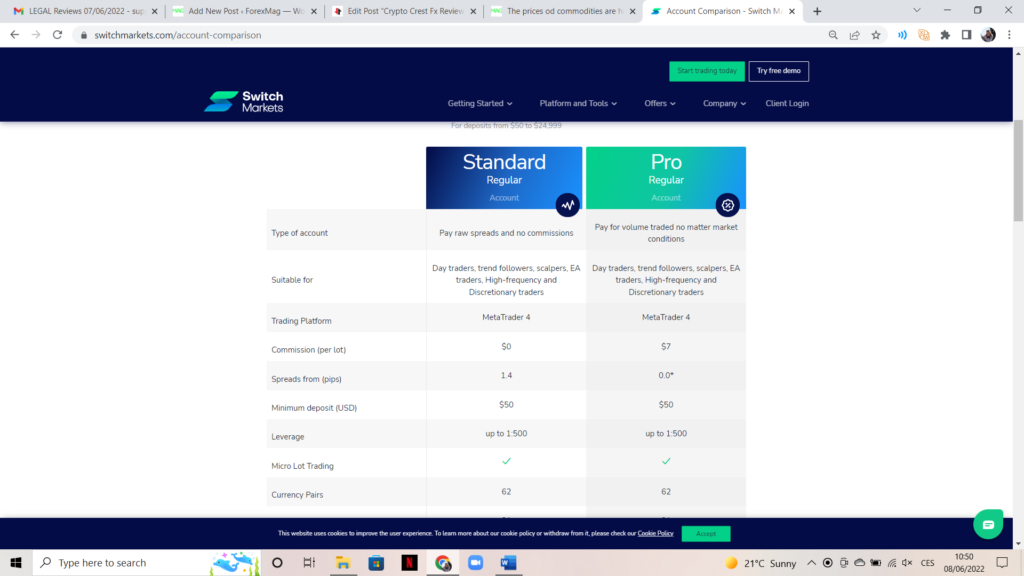Click the Start trading today button
This screenshot has width=1024, height=576.
coord(707,71)
